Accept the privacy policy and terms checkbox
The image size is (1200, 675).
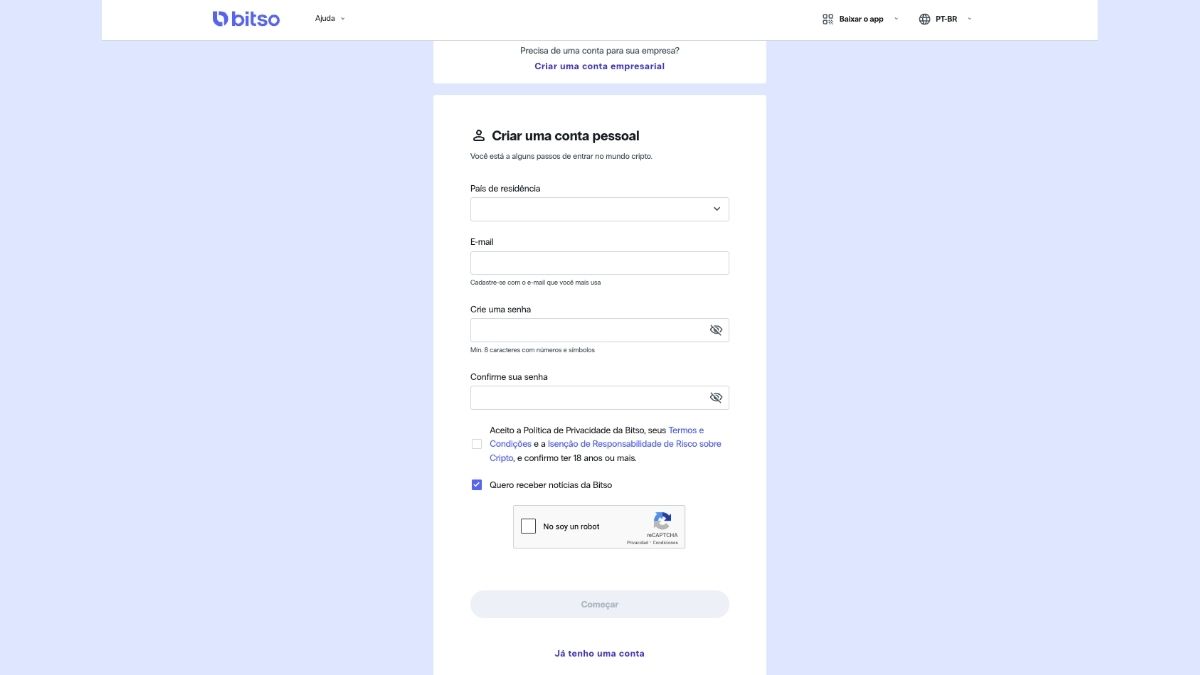click(x=477, y=444)
